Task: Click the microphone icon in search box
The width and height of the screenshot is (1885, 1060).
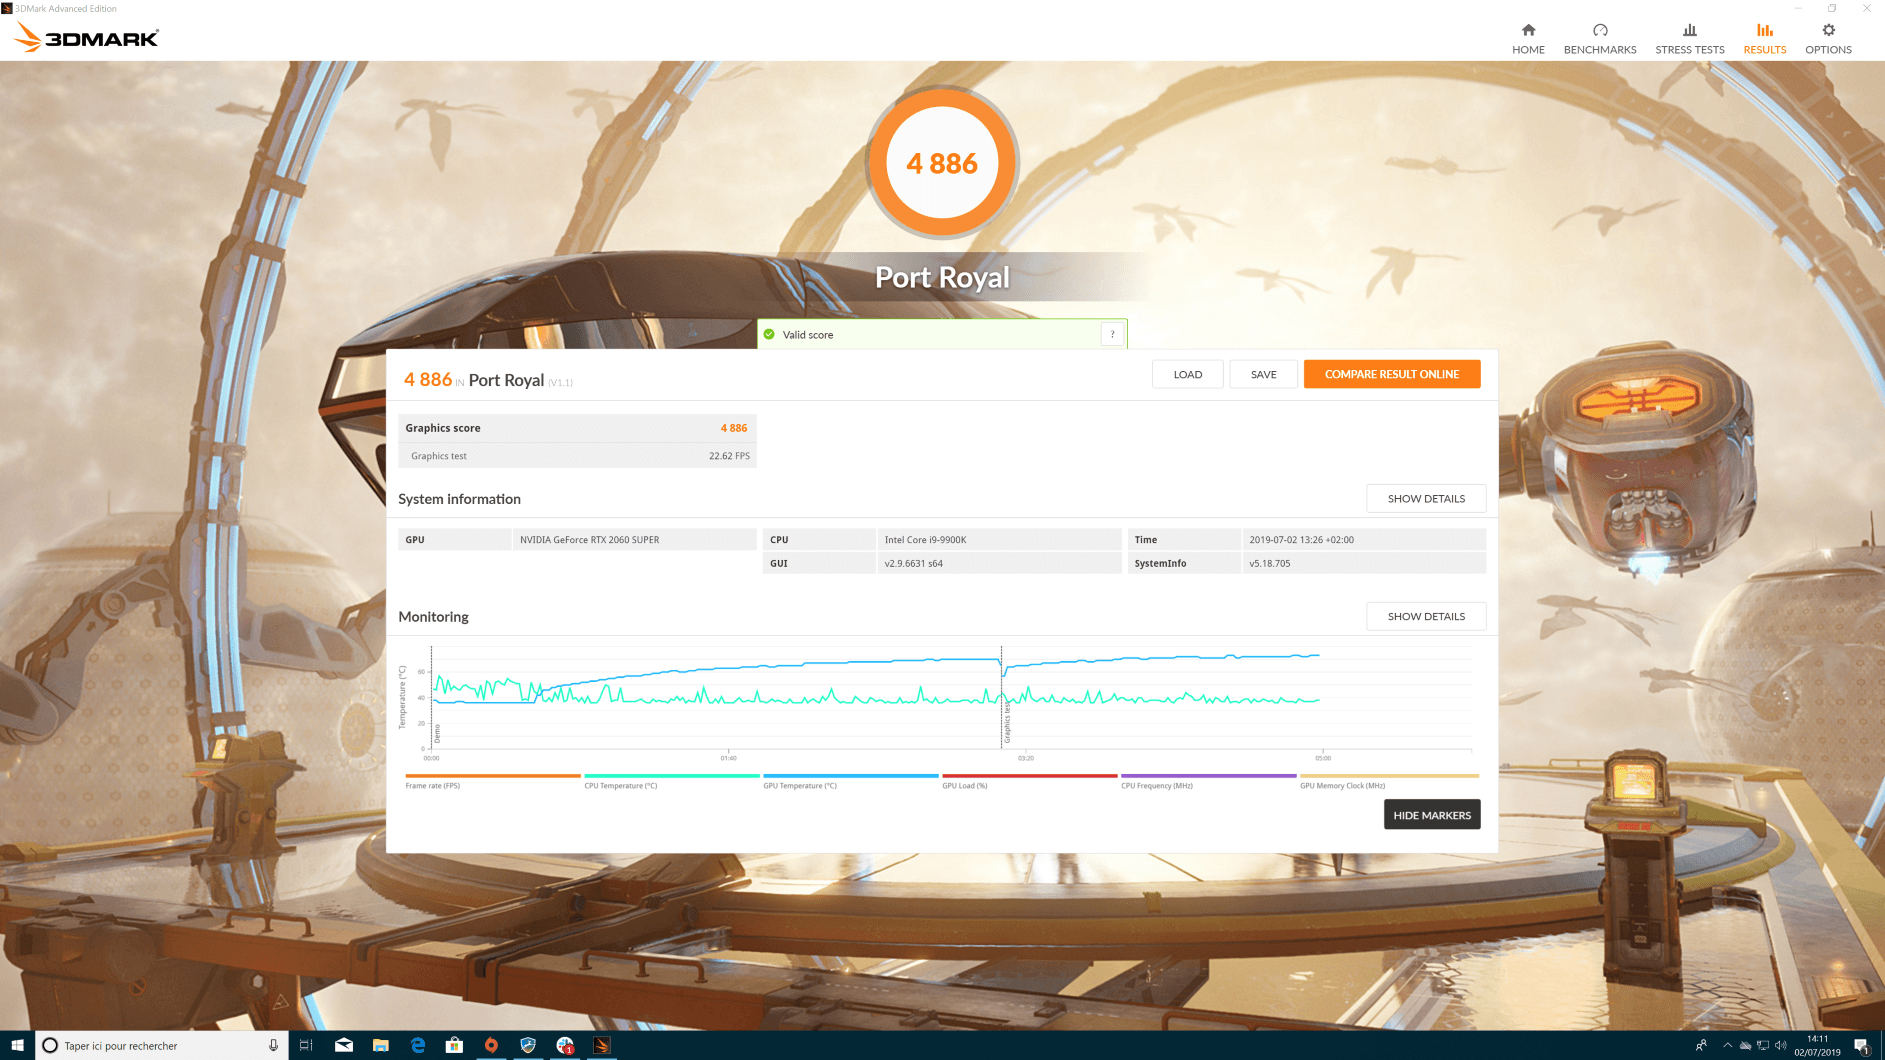Action: 273,1045
